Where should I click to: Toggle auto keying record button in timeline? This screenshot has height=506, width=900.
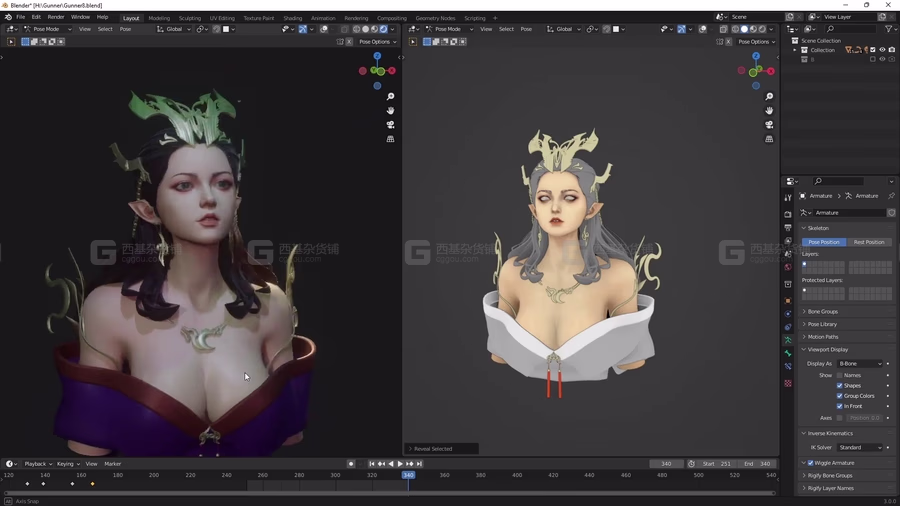point(351,464)
